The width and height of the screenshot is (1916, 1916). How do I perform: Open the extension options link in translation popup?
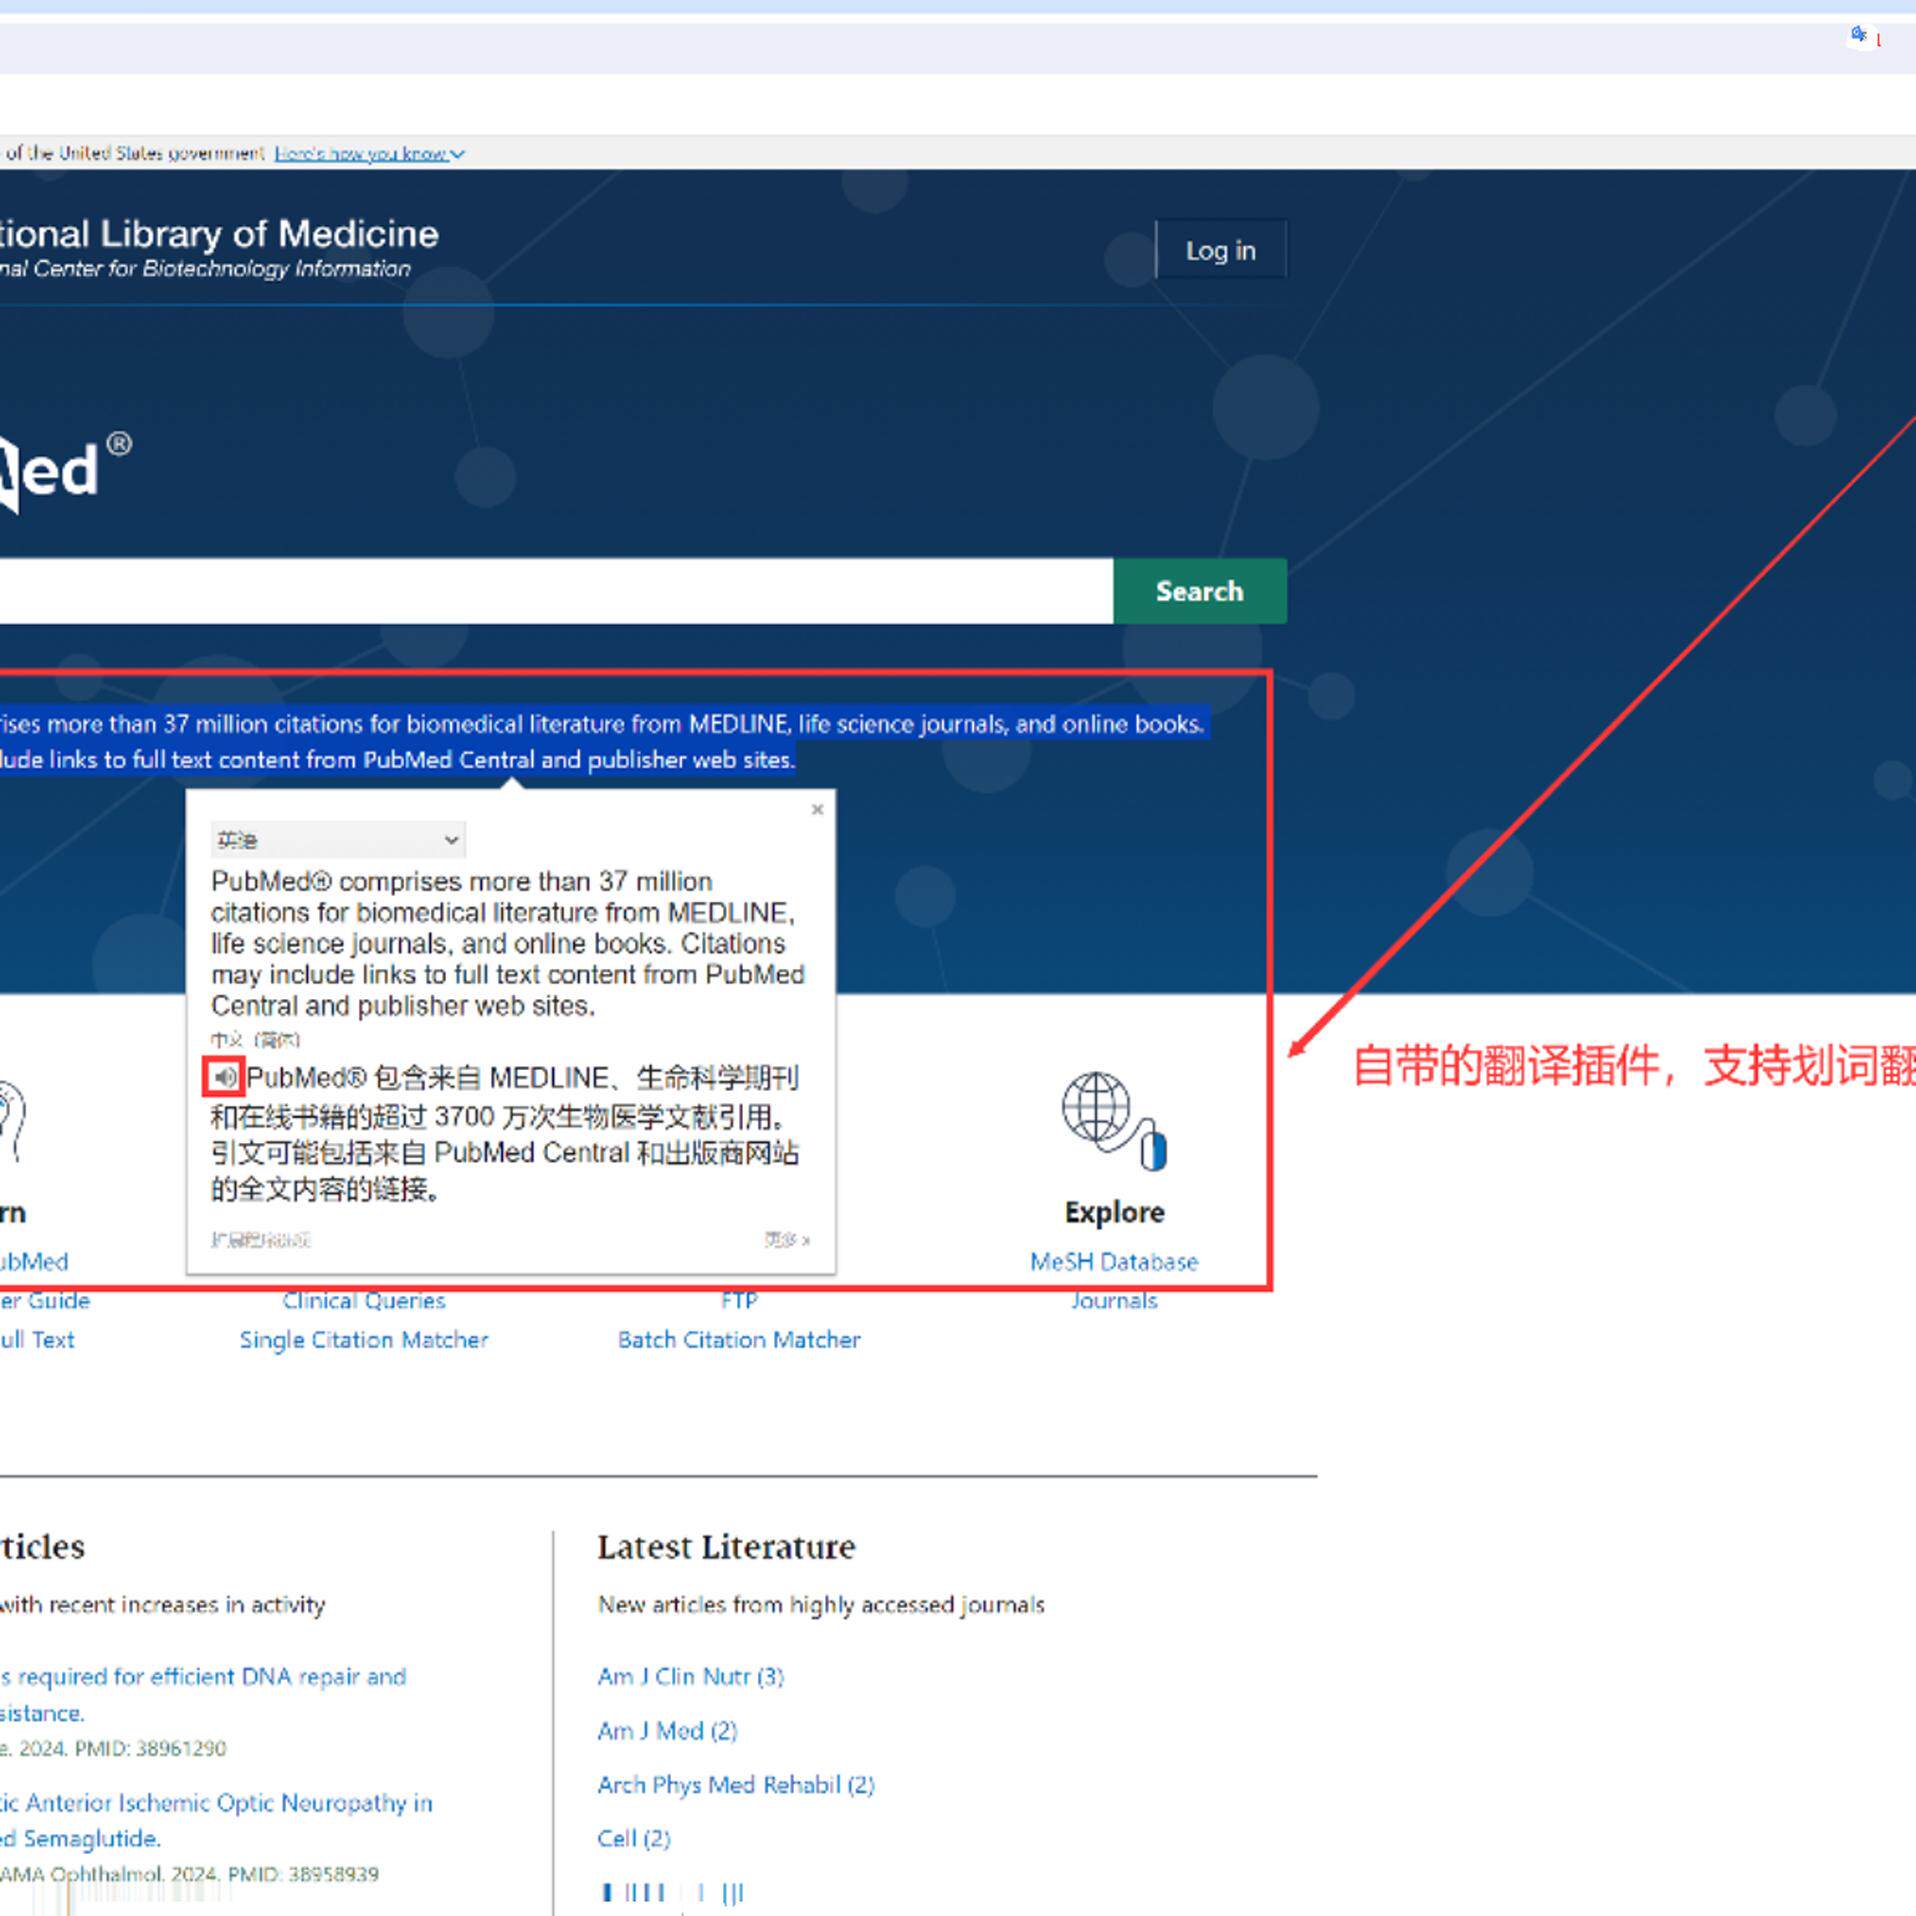click(x=260, y=1240)
